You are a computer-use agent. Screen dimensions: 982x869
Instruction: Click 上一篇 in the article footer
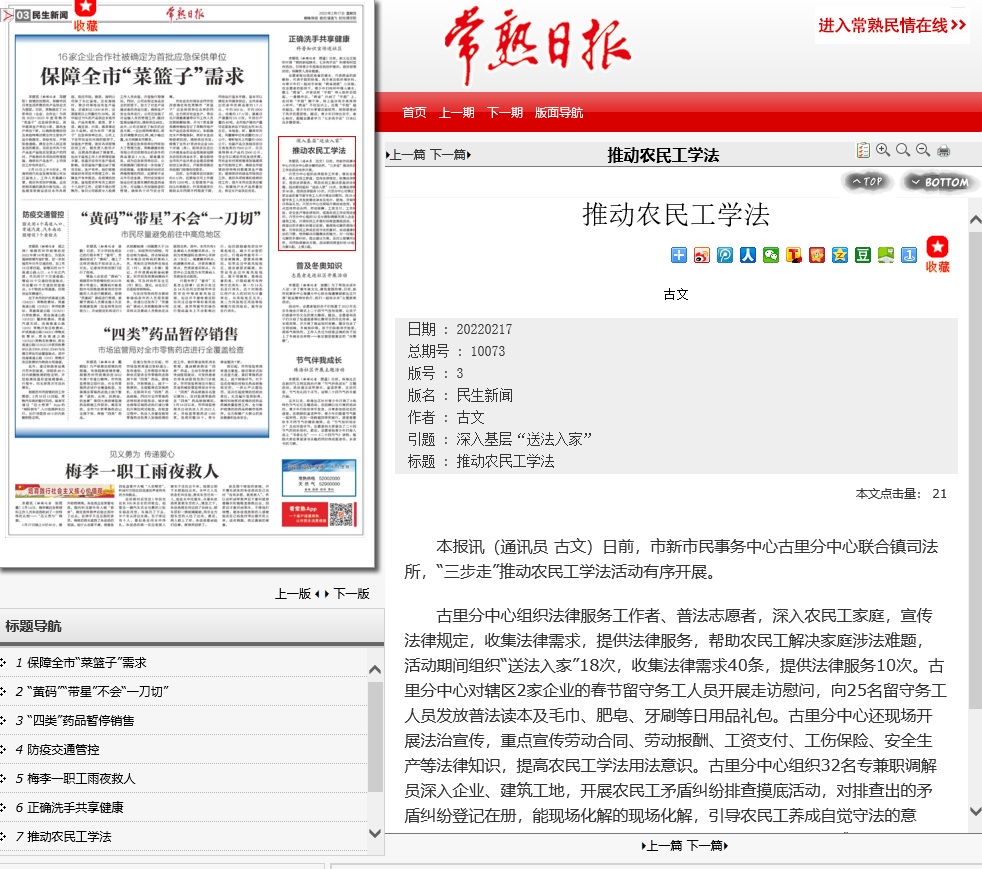point(662,846)
